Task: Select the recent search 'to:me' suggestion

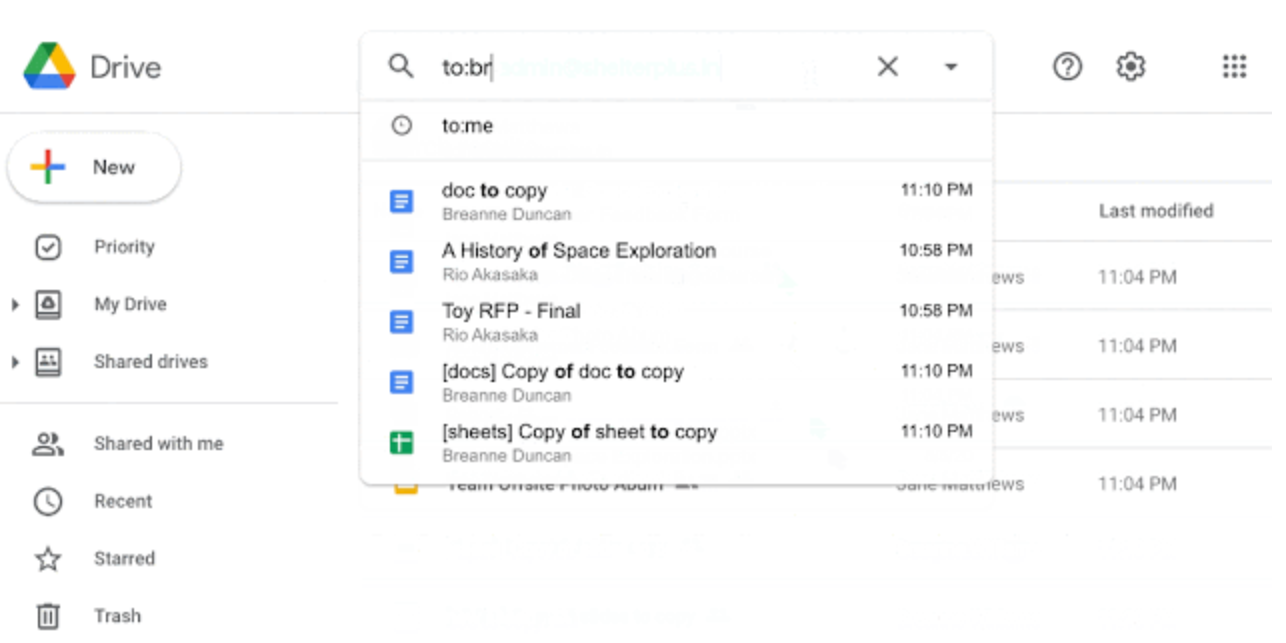Action: [468, 126]
